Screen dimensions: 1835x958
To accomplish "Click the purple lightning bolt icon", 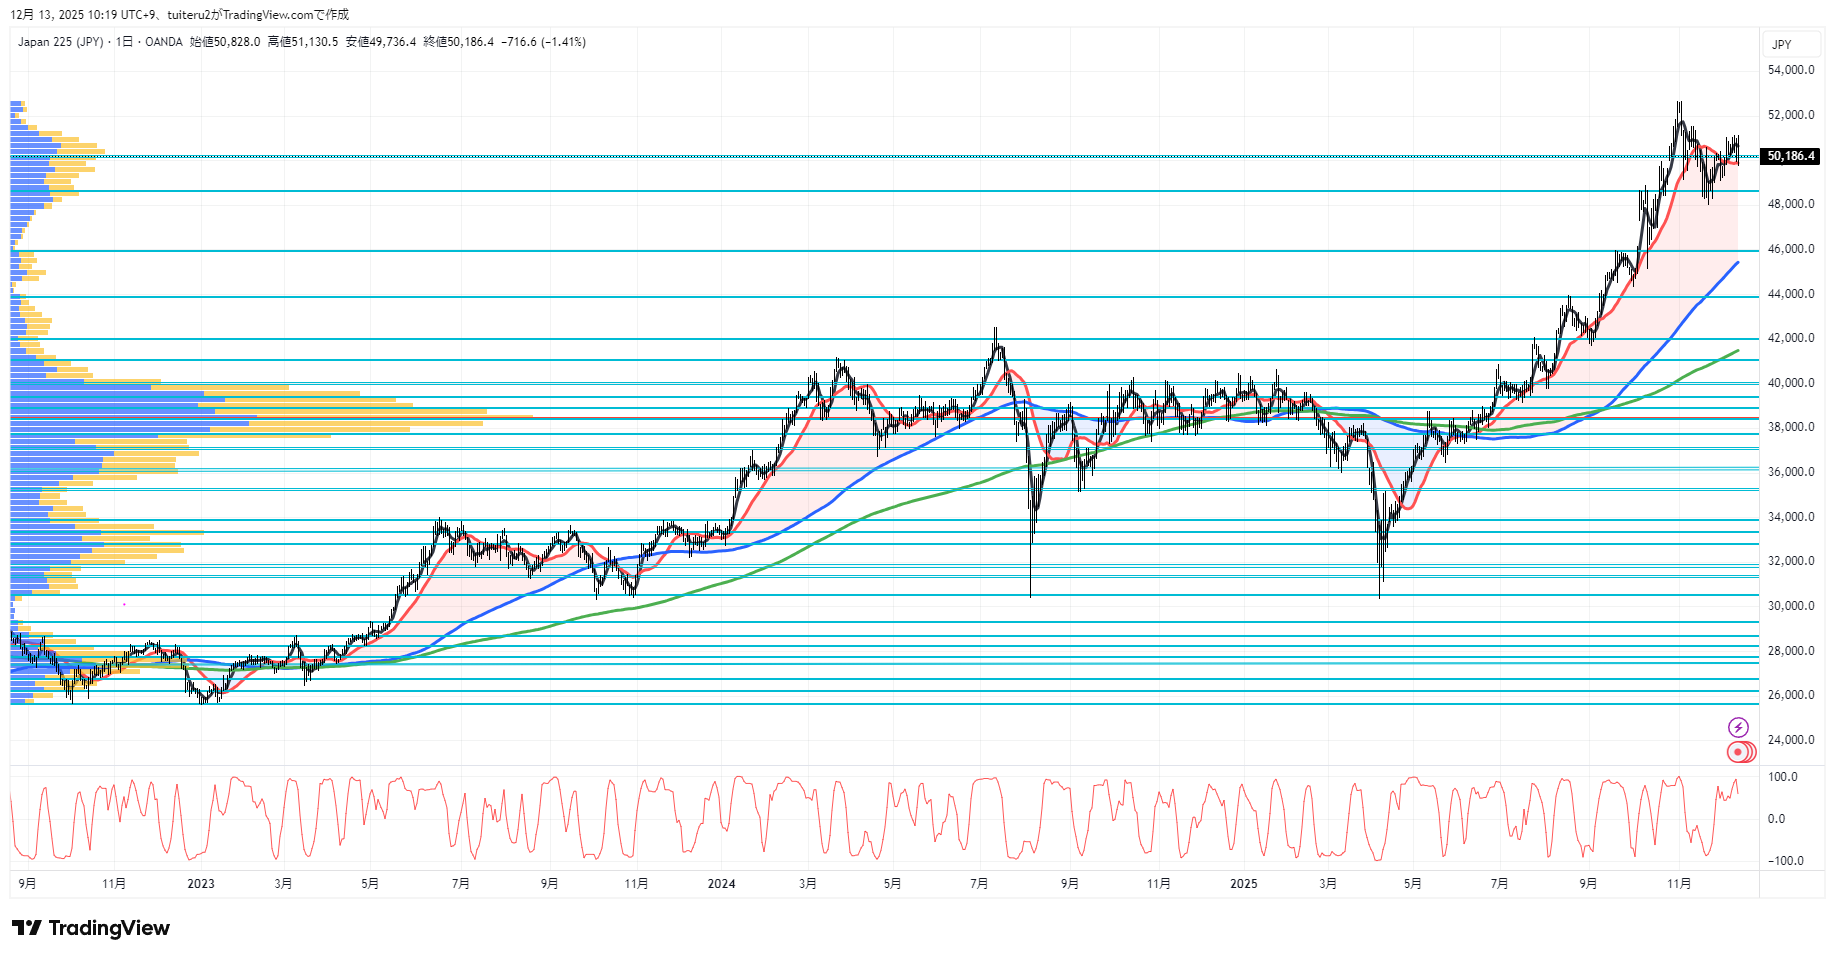I will pyautogui.click(x=1738, y=727).
